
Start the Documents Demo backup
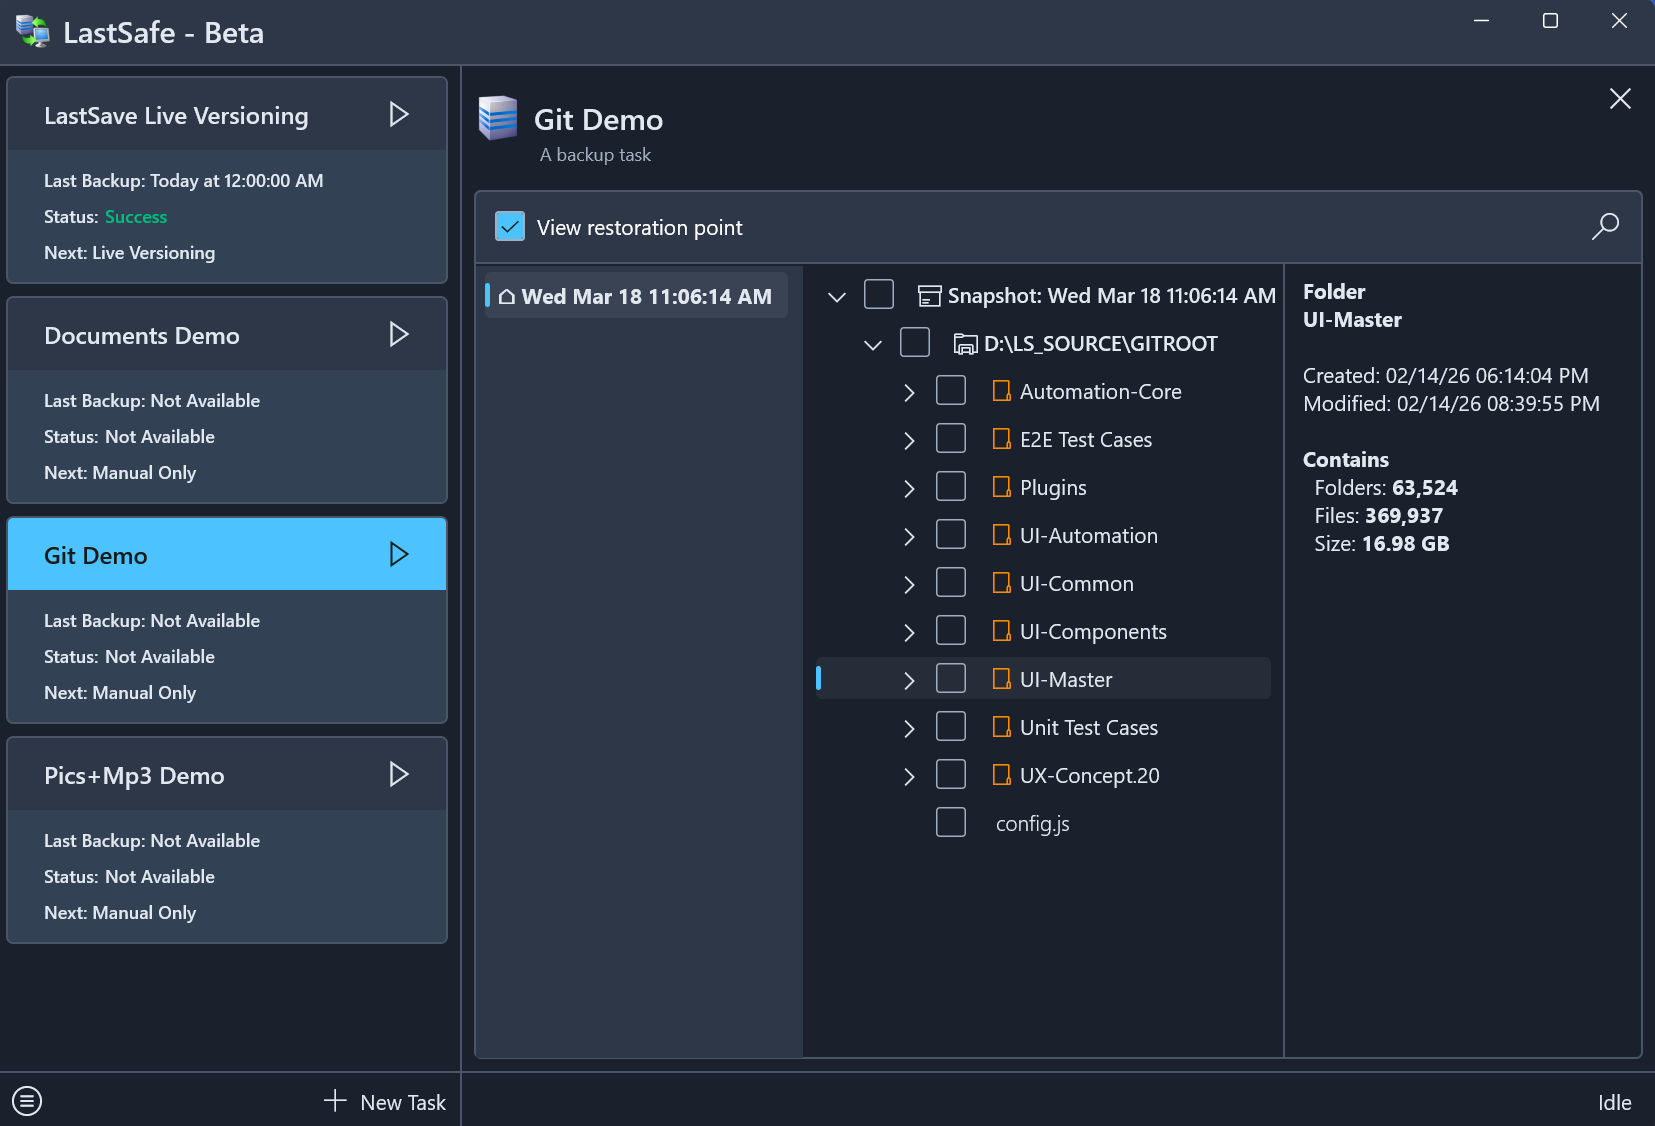399,335
